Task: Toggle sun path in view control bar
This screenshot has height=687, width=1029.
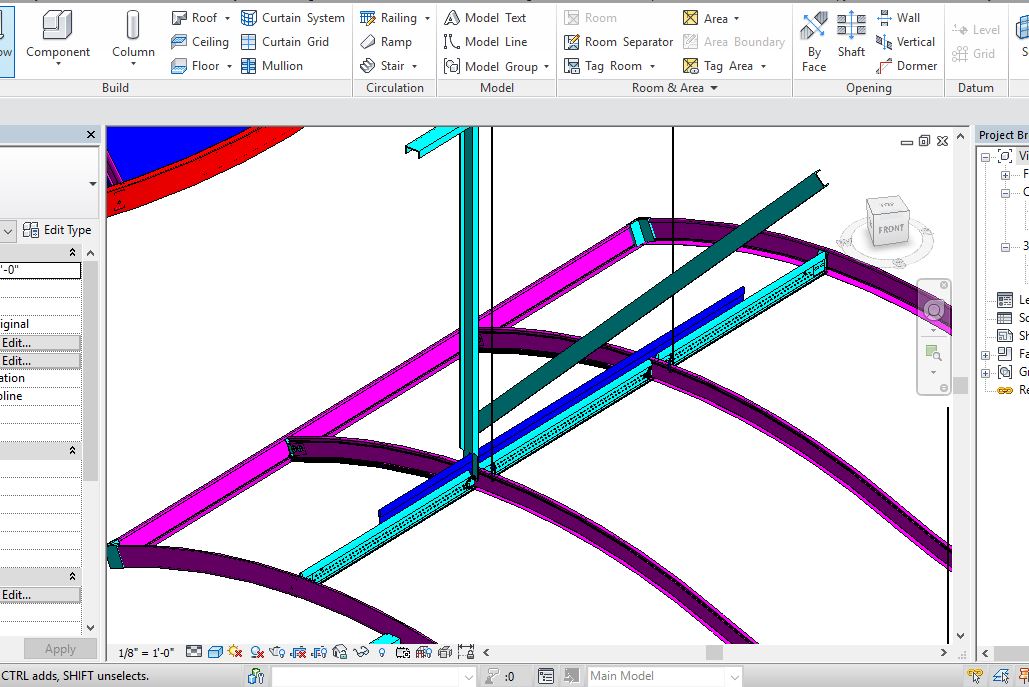Action: 235,653
